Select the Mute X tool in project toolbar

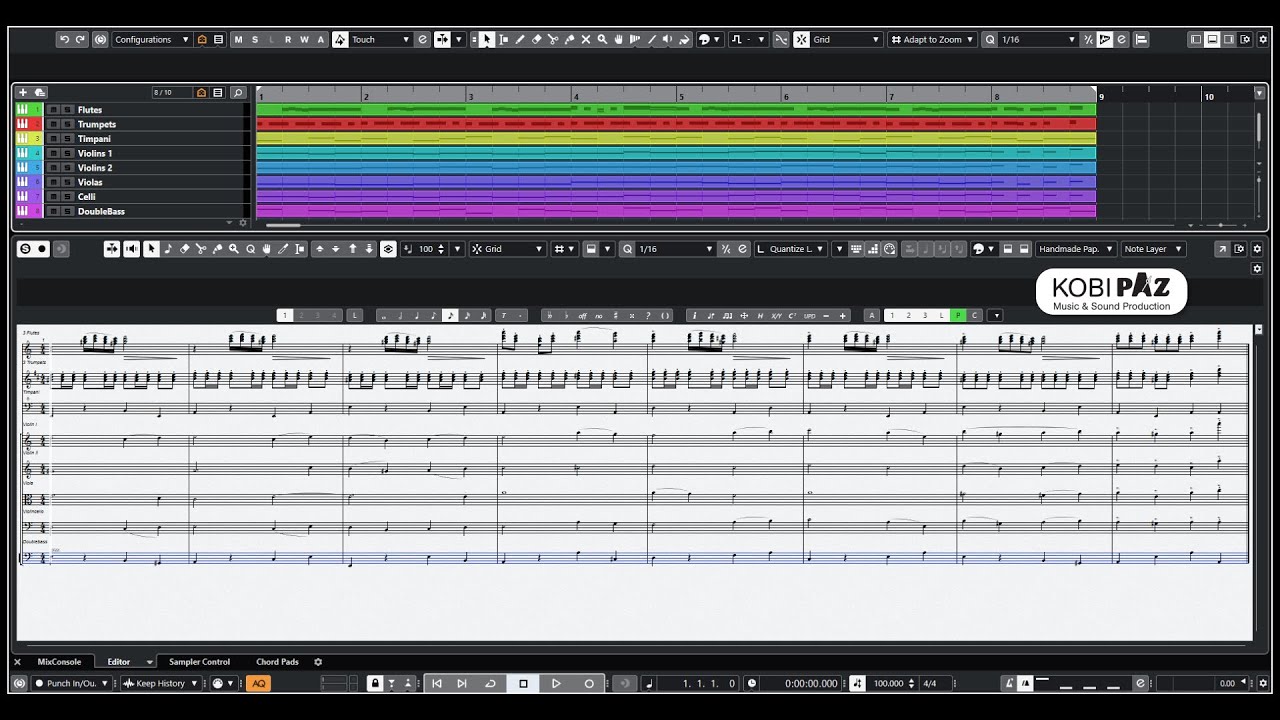pyautogui.click(x=585, y=40)
